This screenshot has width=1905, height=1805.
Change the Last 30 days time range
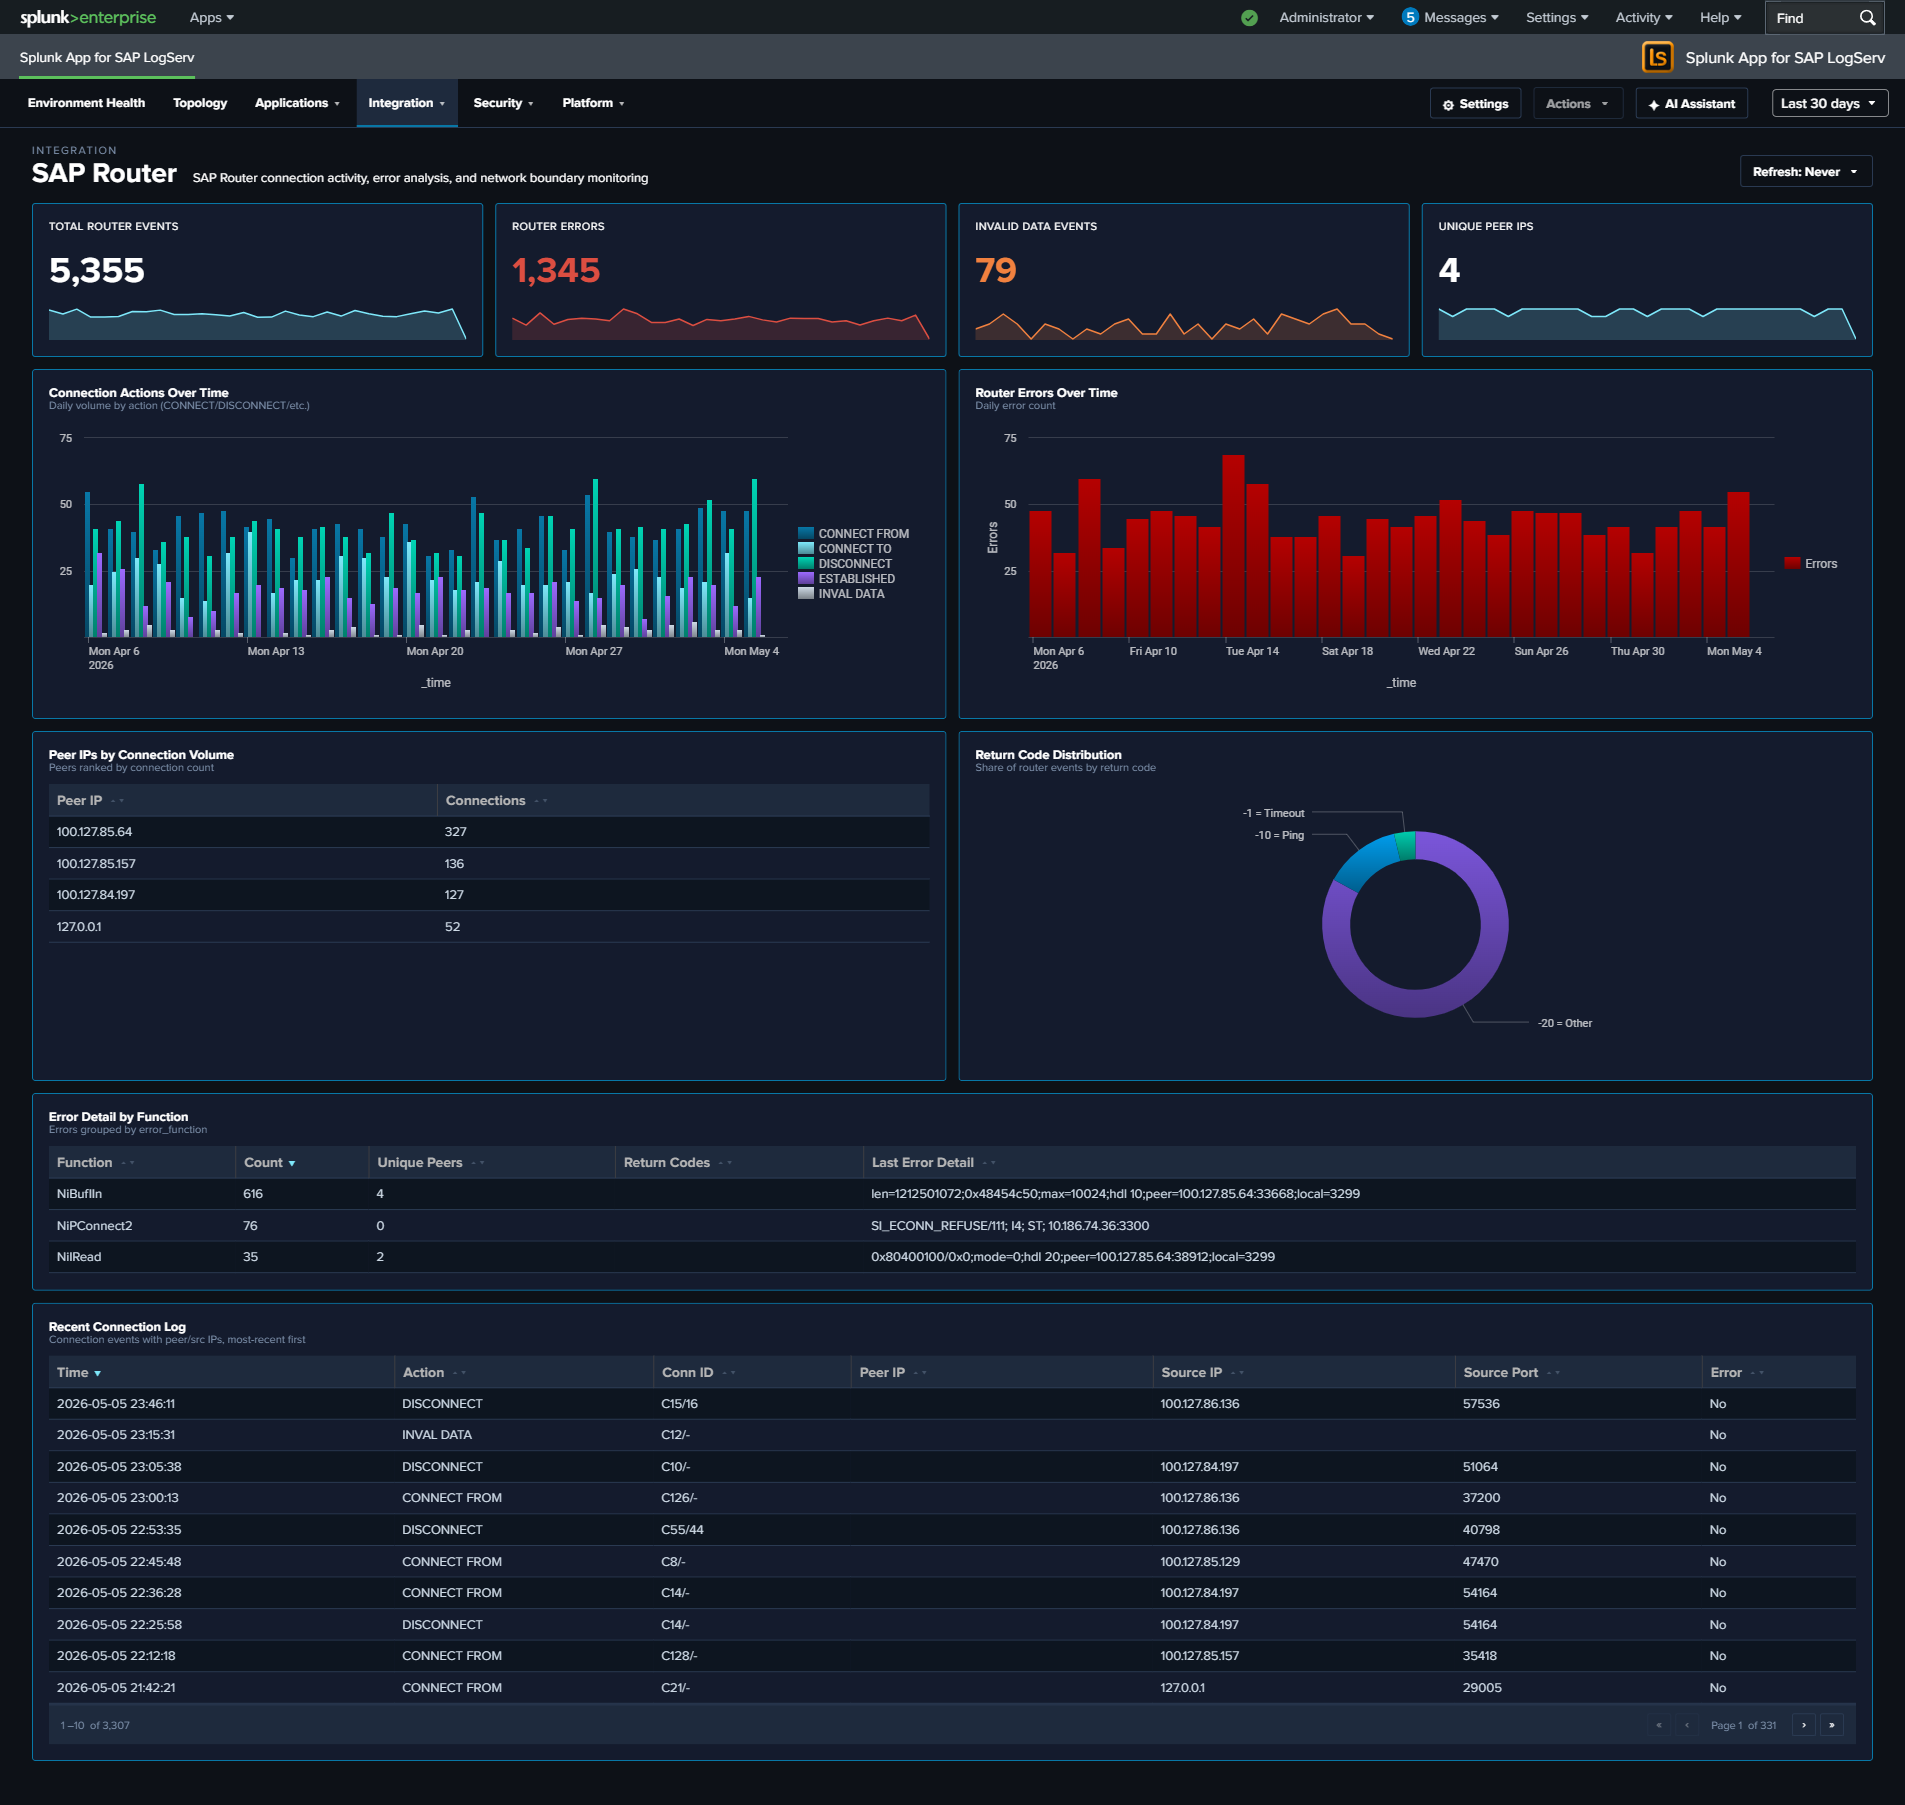[1829, 104]
